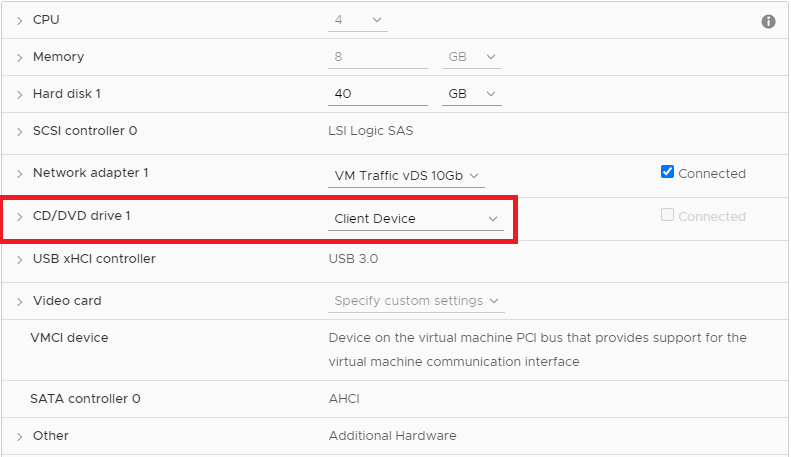The image size is (791, 457).
Task: Click the Hard disk 1 size field
Action: click(x=378, y=94)
